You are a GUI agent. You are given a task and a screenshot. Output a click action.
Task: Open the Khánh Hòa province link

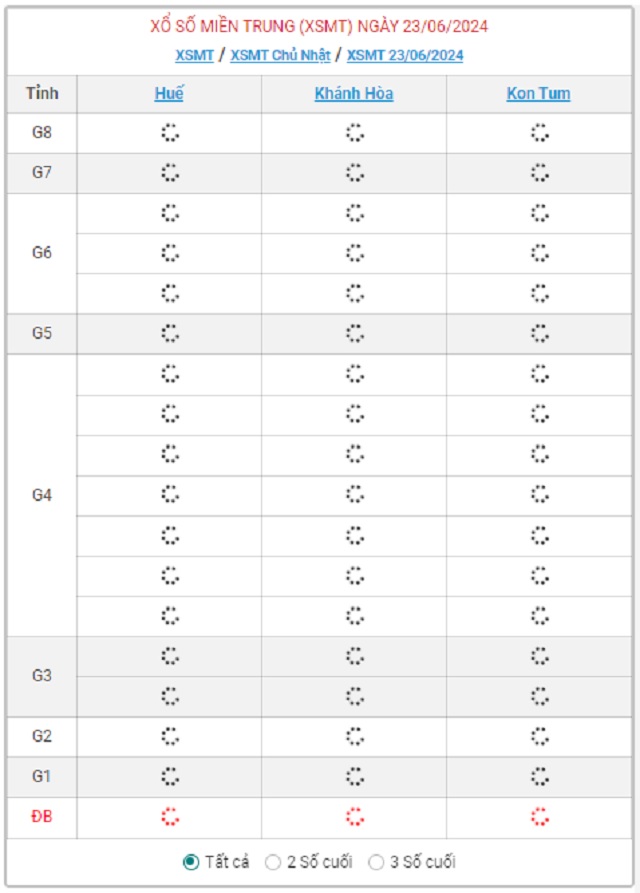point(354,94)
